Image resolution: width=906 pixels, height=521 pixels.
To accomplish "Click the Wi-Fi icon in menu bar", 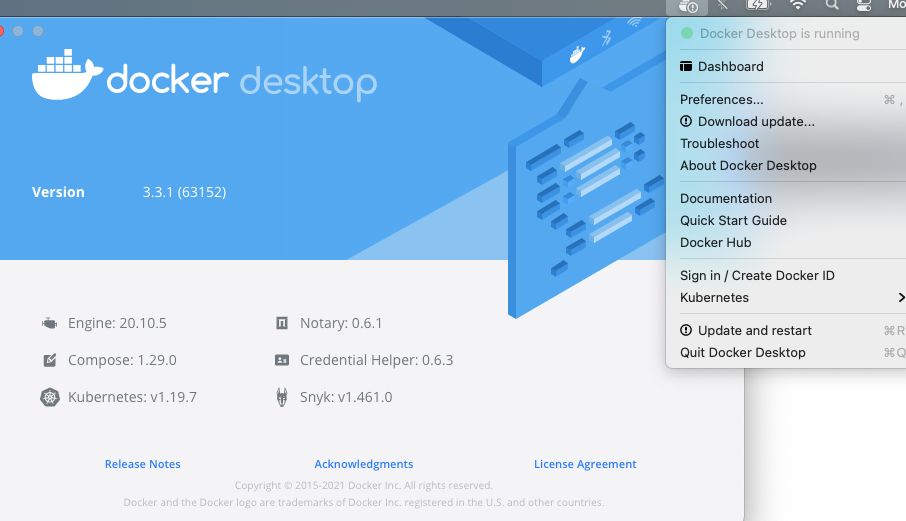I will tap(797, 5).
